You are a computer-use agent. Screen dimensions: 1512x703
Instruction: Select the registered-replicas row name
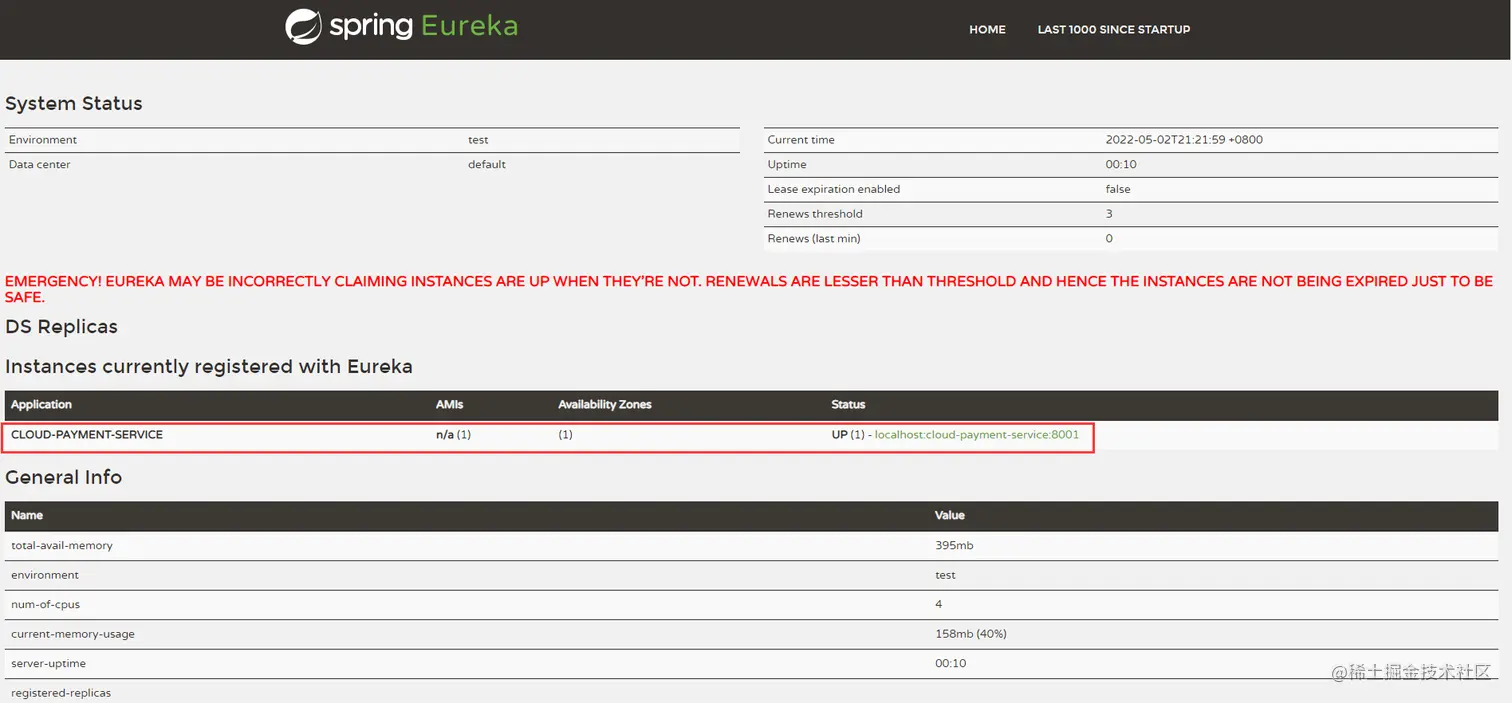(61, 693)
